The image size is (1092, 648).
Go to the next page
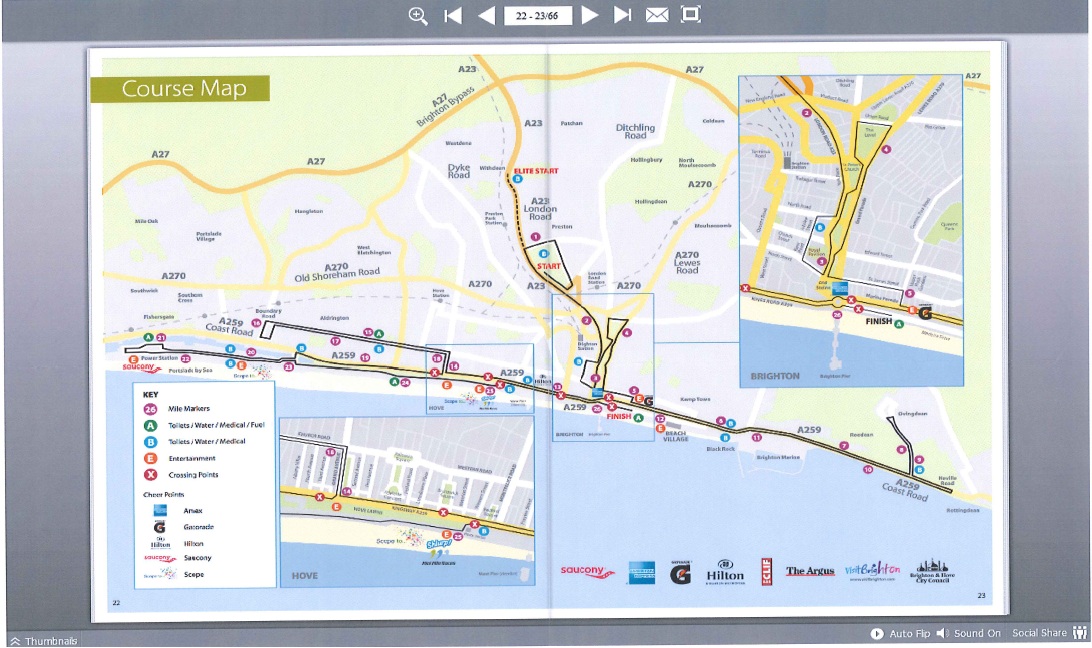pyautogui.click(x=590, y=15)
